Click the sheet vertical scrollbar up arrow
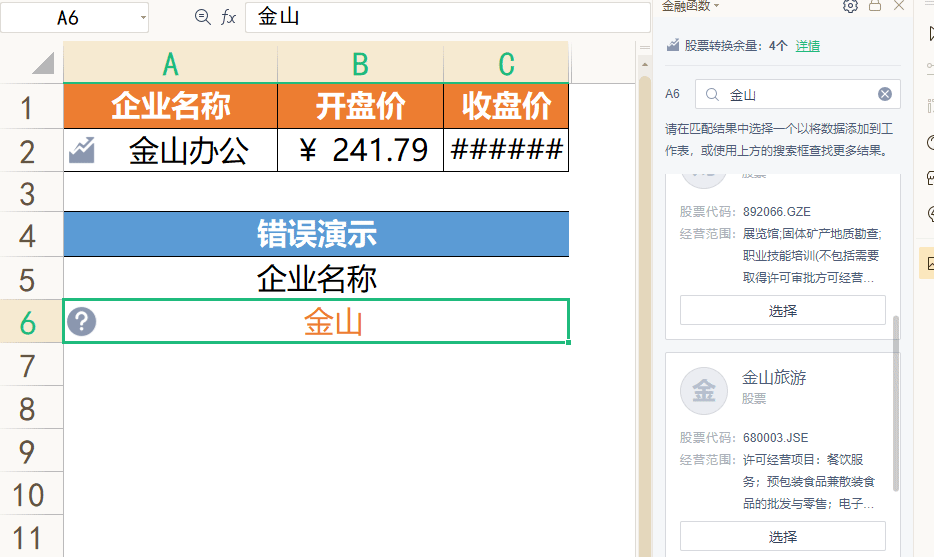This screenshot has width=934, height=557. click(645, 64)
